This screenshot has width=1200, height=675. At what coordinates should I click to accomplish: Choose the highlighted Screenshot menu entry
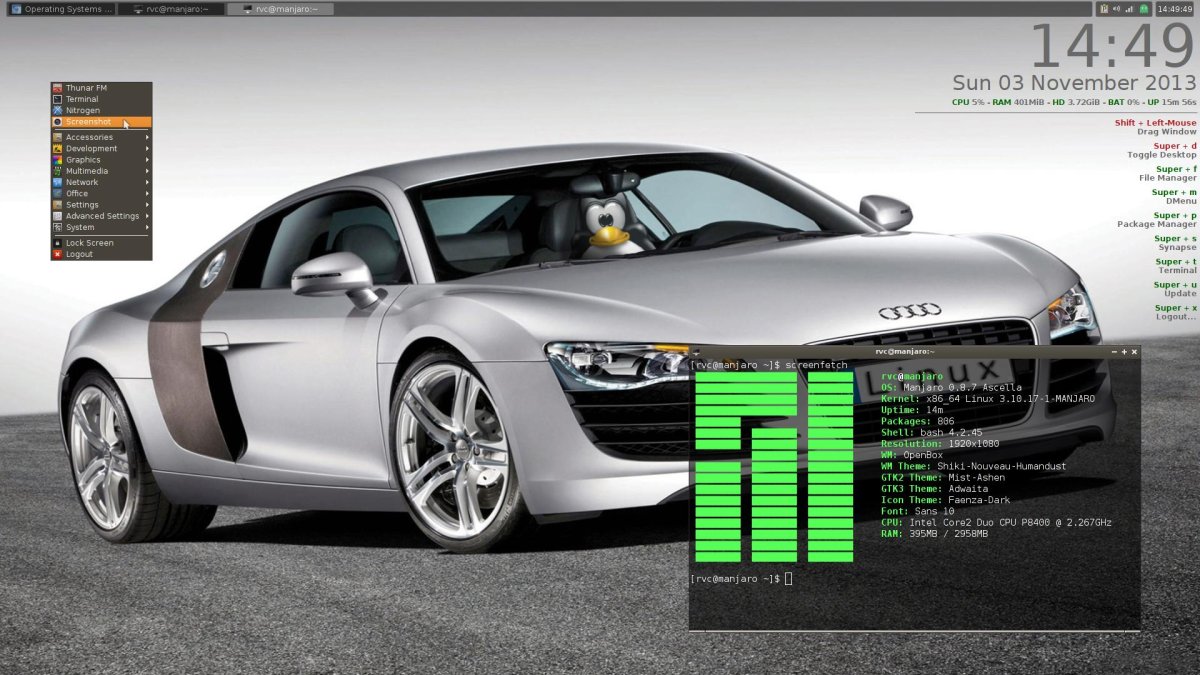tap(101, 122)
